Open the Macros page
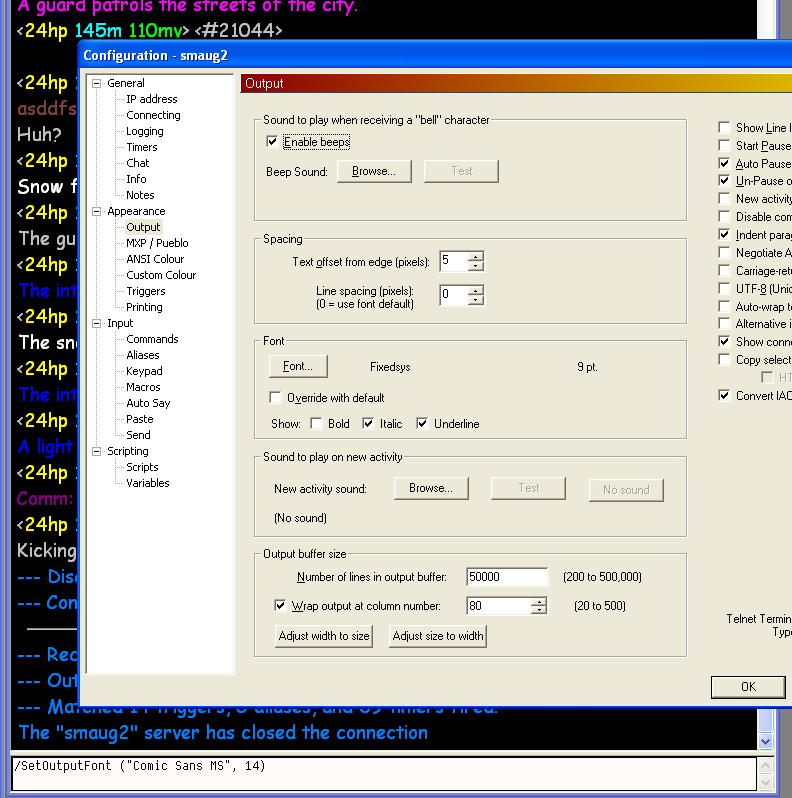Viewport: 792px width, 798px height. tap(143, 387)
